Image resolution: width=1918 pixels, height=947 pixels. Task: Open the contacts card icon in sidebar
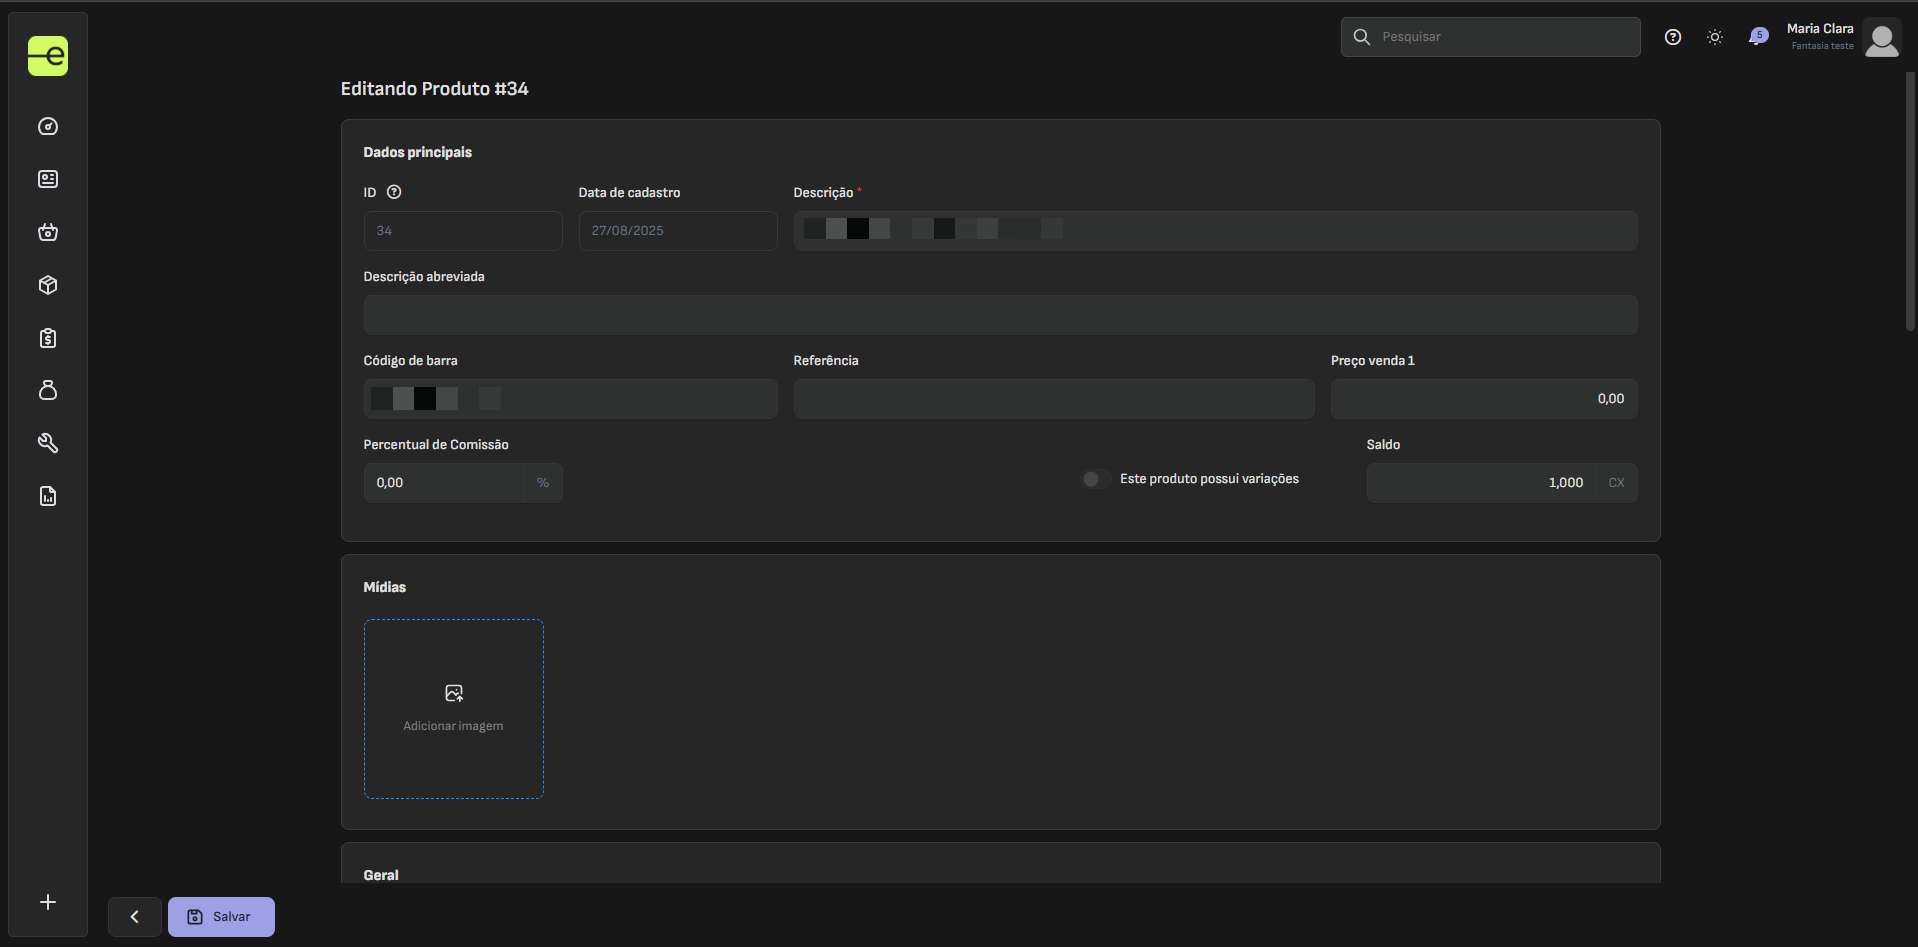48,179
